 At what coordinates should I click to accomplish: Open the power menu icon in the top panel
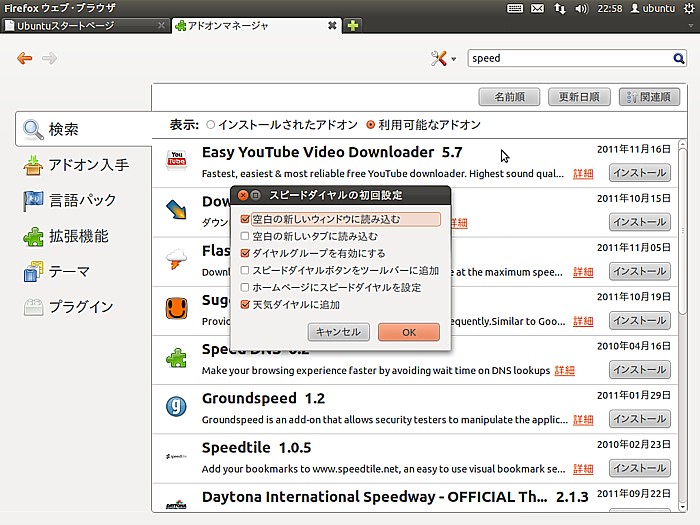689,8
